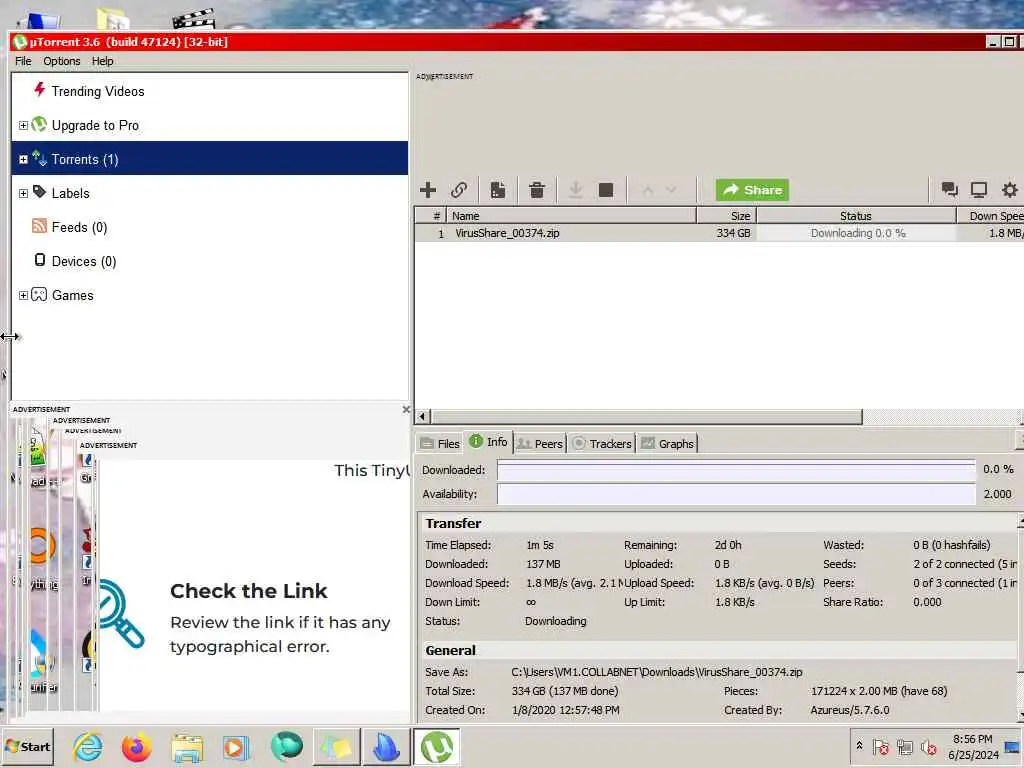Open the Start menu
Viewport: 1024px width, 768px height.
pos(27,746)
